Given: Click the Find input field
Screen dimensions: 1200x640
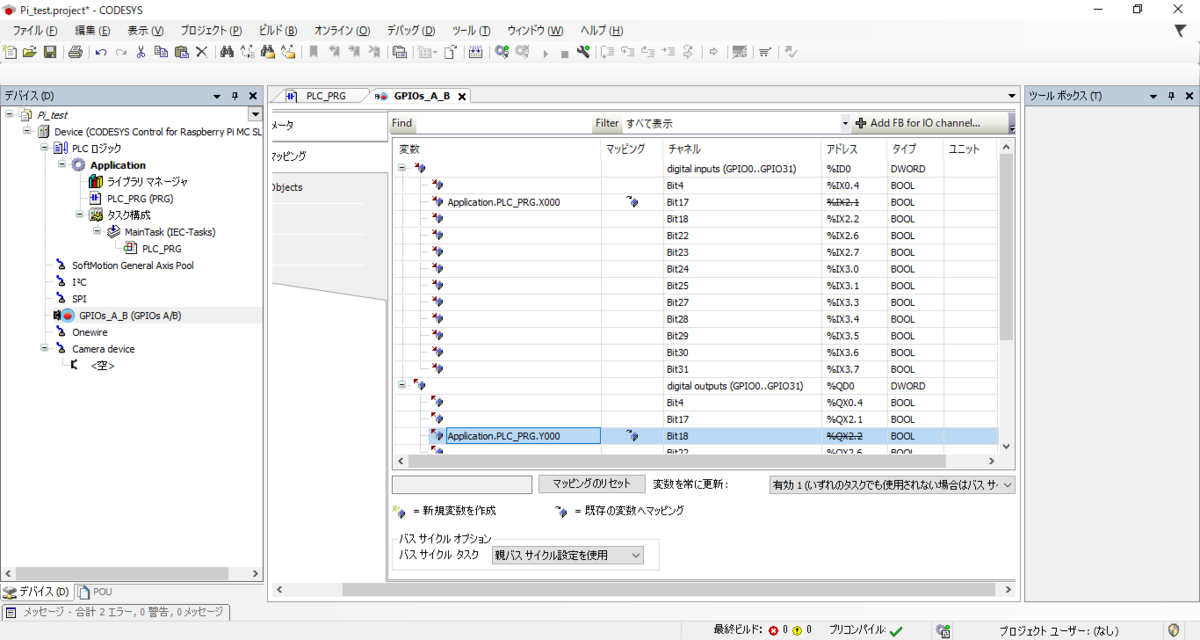Looking at the screenshot, I should point(503,123).
